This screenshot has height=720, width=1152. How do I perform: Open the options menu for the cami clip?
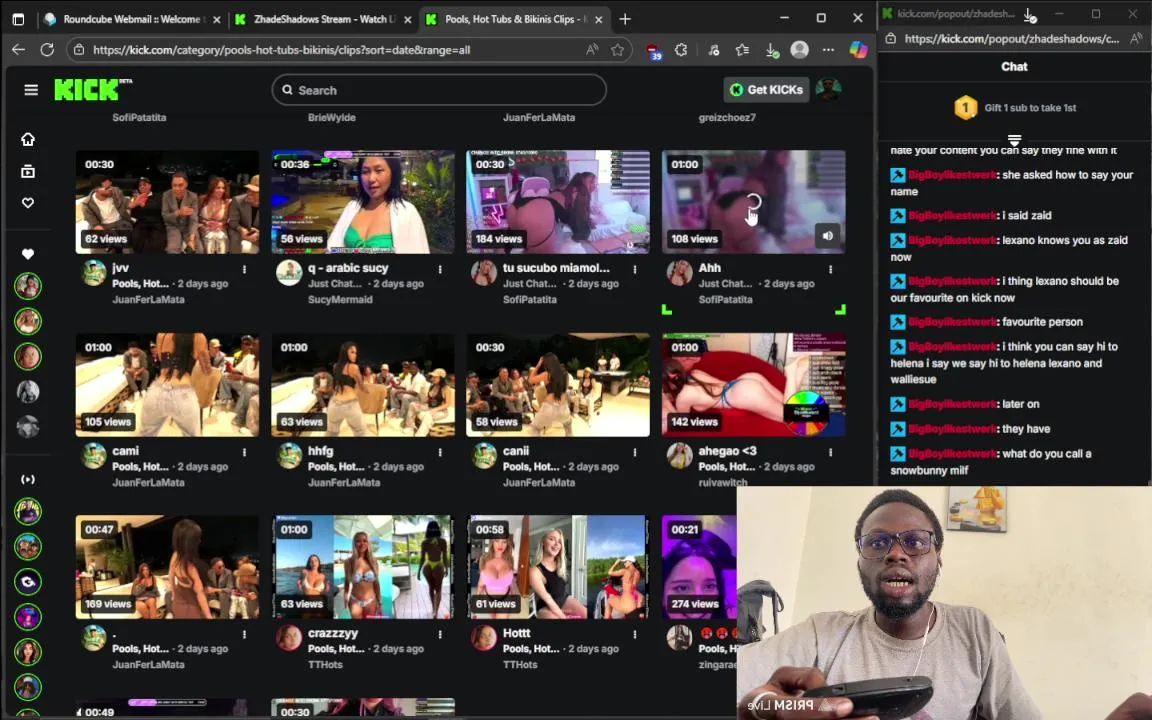pyautogui.click(x=245, y=453)
